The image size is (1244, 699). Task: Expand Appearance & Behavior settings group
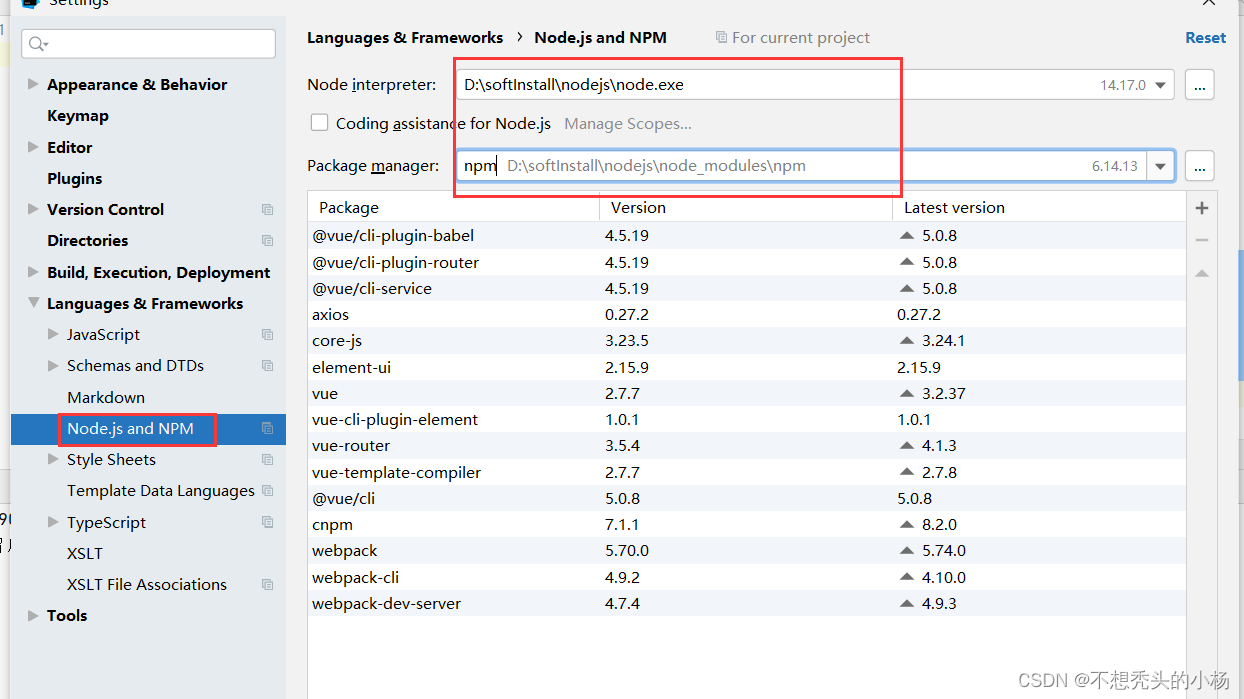(33, 85)
